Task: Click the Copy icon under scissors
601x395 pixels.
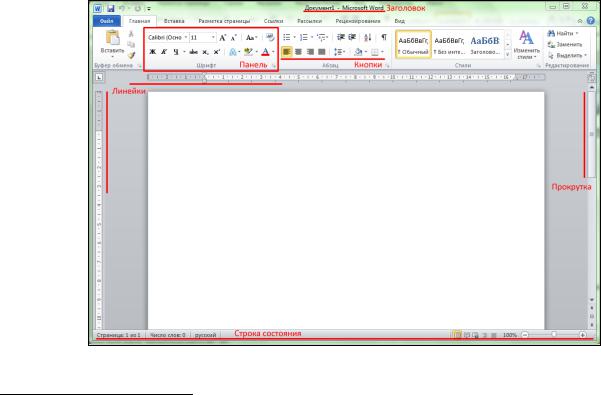Action: click(131, 44)
